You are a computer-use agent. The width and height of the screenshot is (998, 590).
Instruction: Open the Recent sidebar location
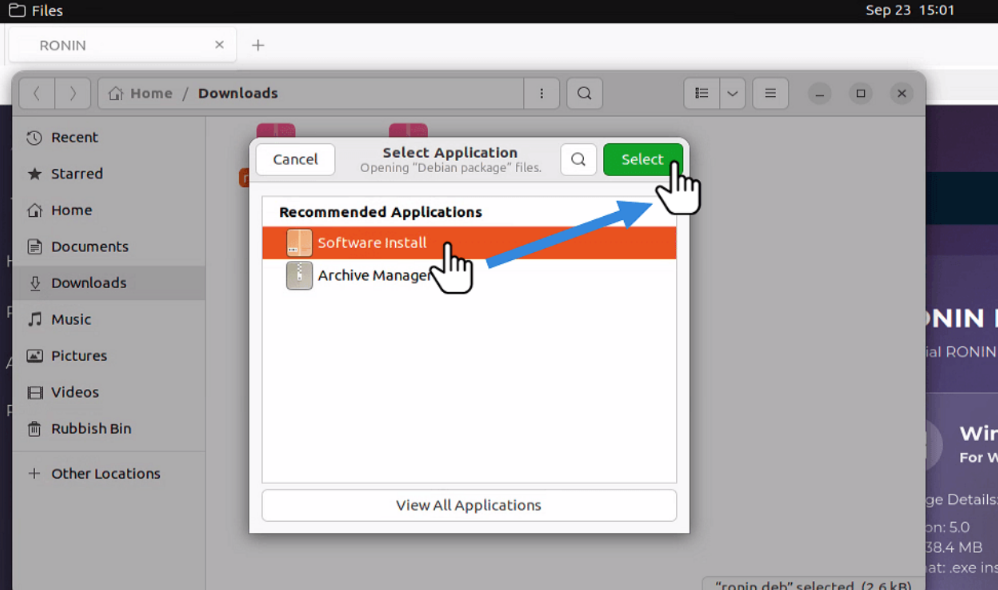tap(74, 137)
